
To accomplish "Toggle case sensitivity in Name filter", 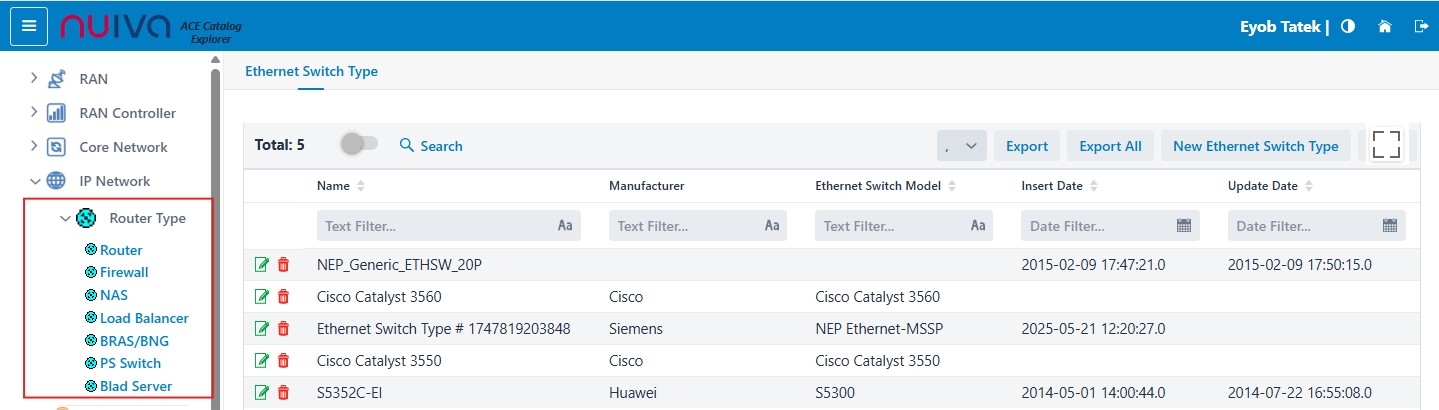I will coord(565,226).
